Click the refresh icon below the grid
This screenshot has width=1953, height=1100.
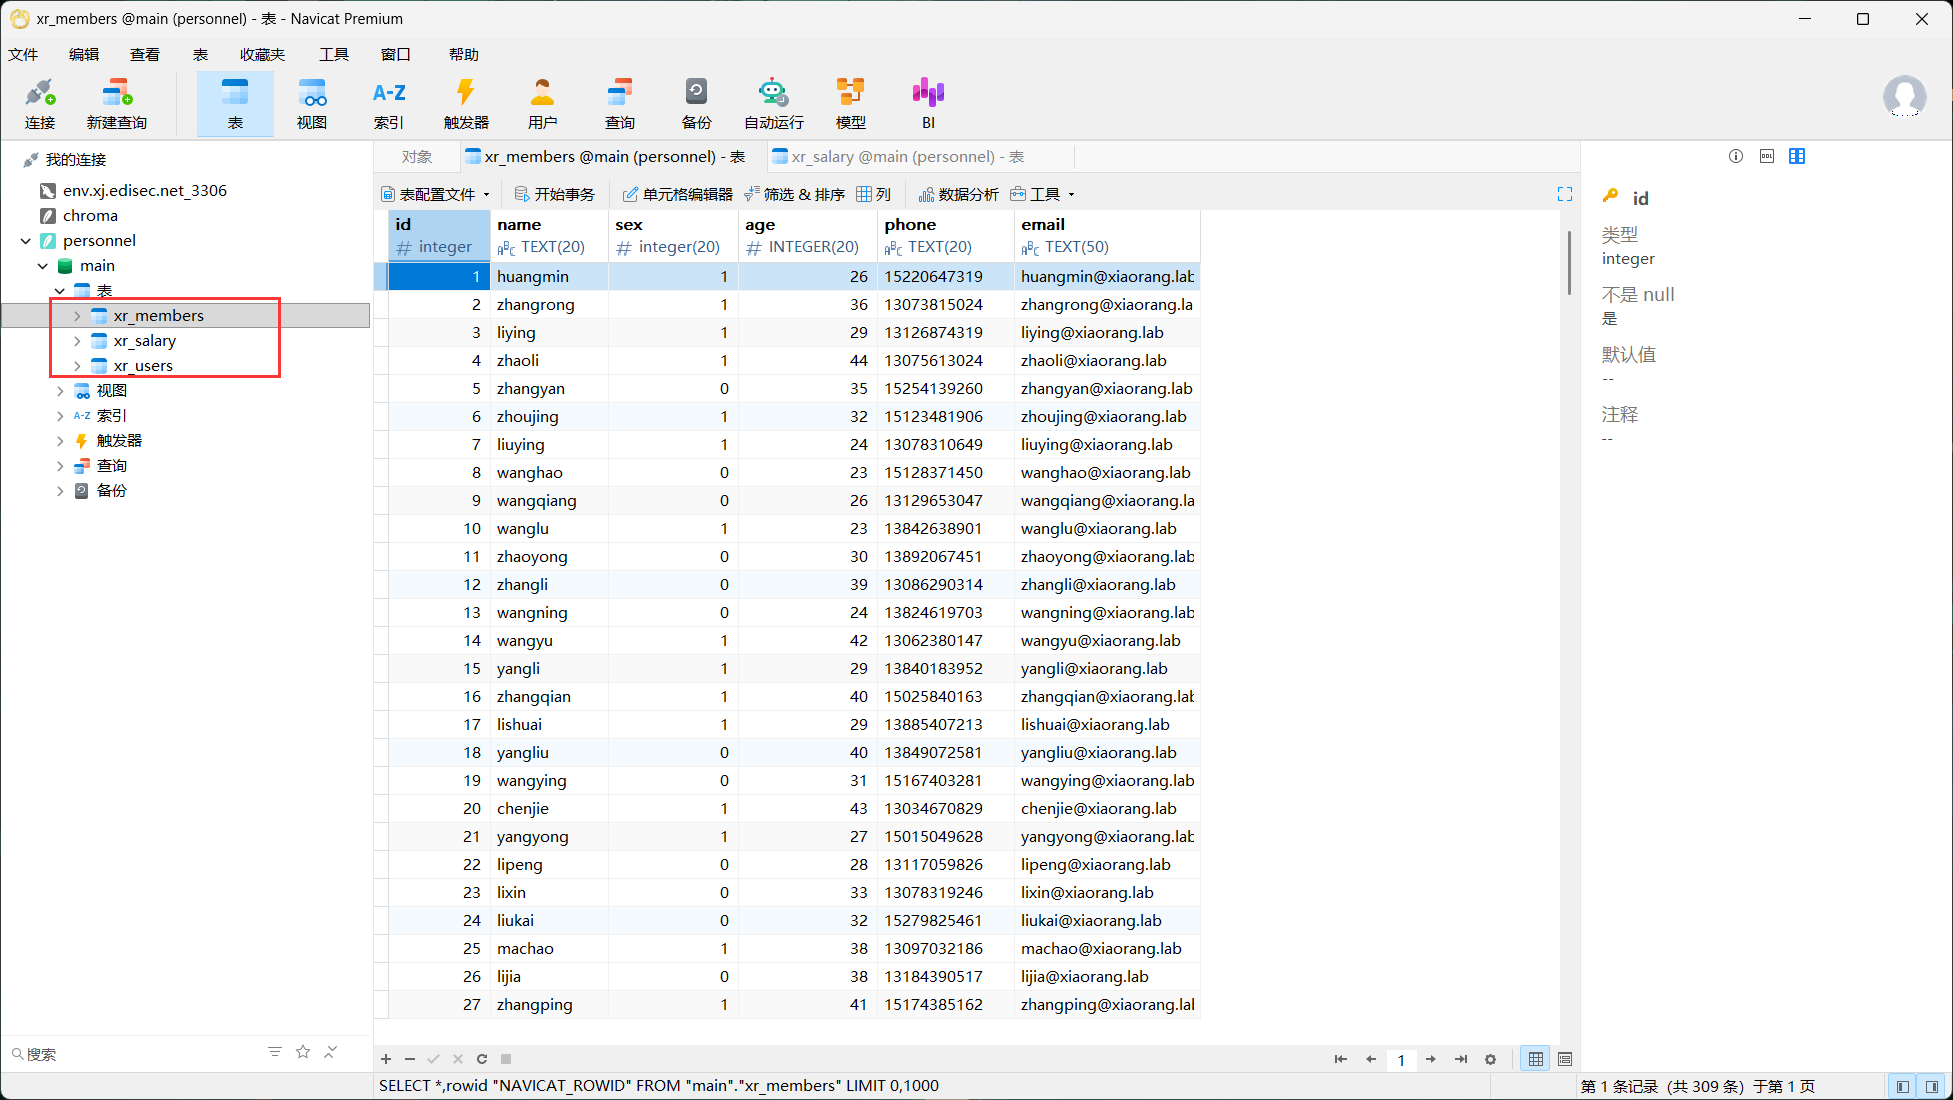pyautogui.click(x=482, y=1059)
